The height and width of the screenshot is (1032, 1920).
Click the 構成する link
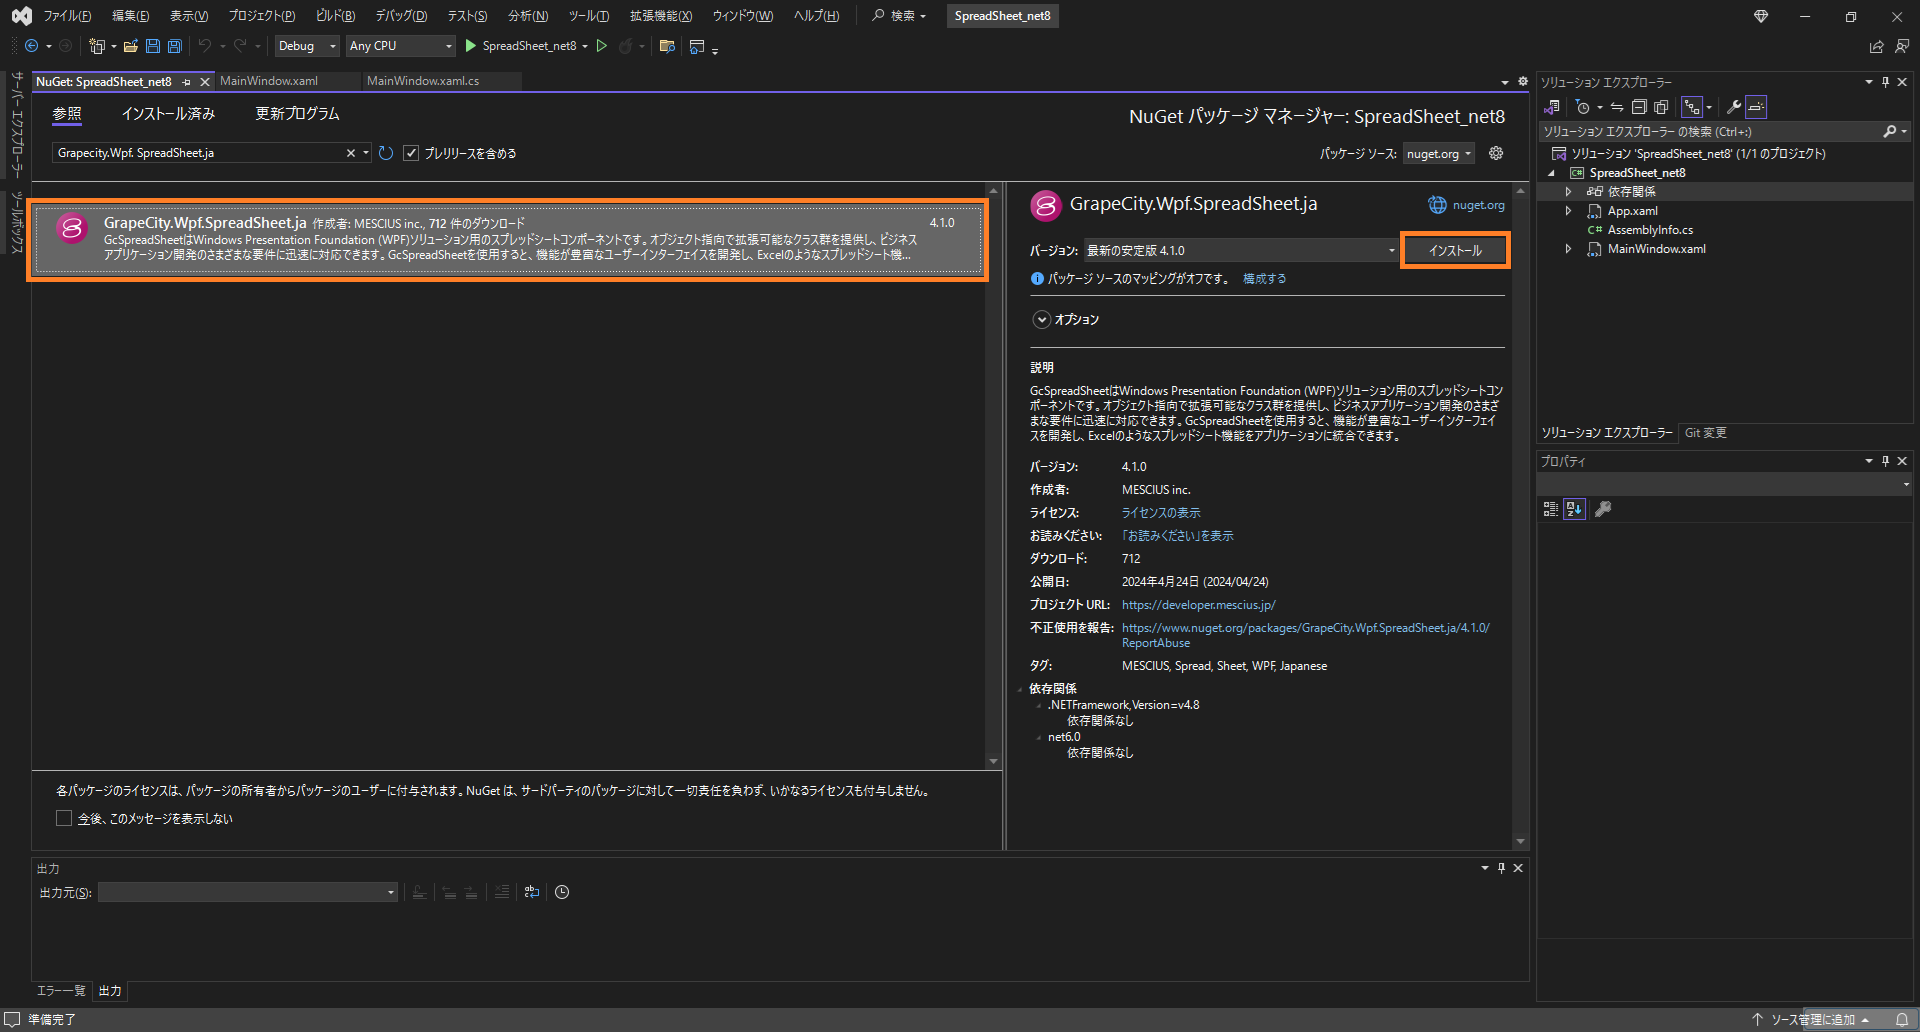point(1264,279)
